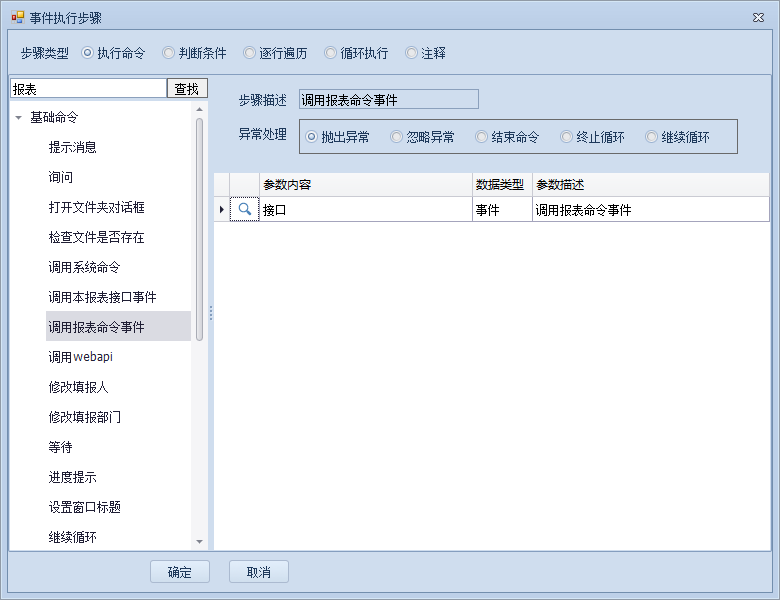Click the scroll-down arrow of command list
Screen dimensions: 780x600
[199, 541]
